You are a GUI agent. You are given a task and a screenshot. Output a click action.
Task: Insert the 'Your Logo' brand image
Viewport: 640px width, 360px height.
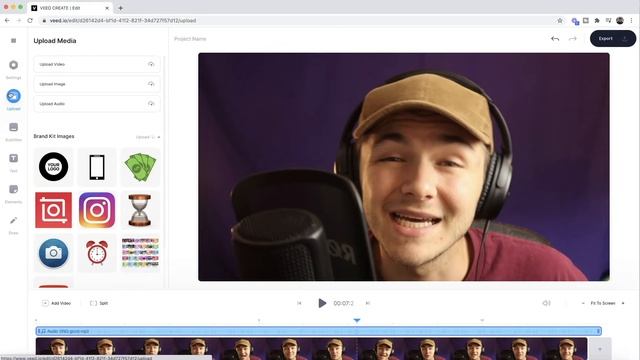[x=53, y=167]
